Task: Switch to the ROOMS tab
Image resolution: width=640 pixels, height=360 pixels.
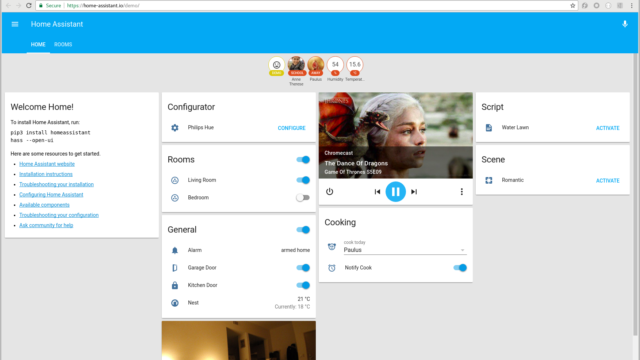Action: coord(63,44)
